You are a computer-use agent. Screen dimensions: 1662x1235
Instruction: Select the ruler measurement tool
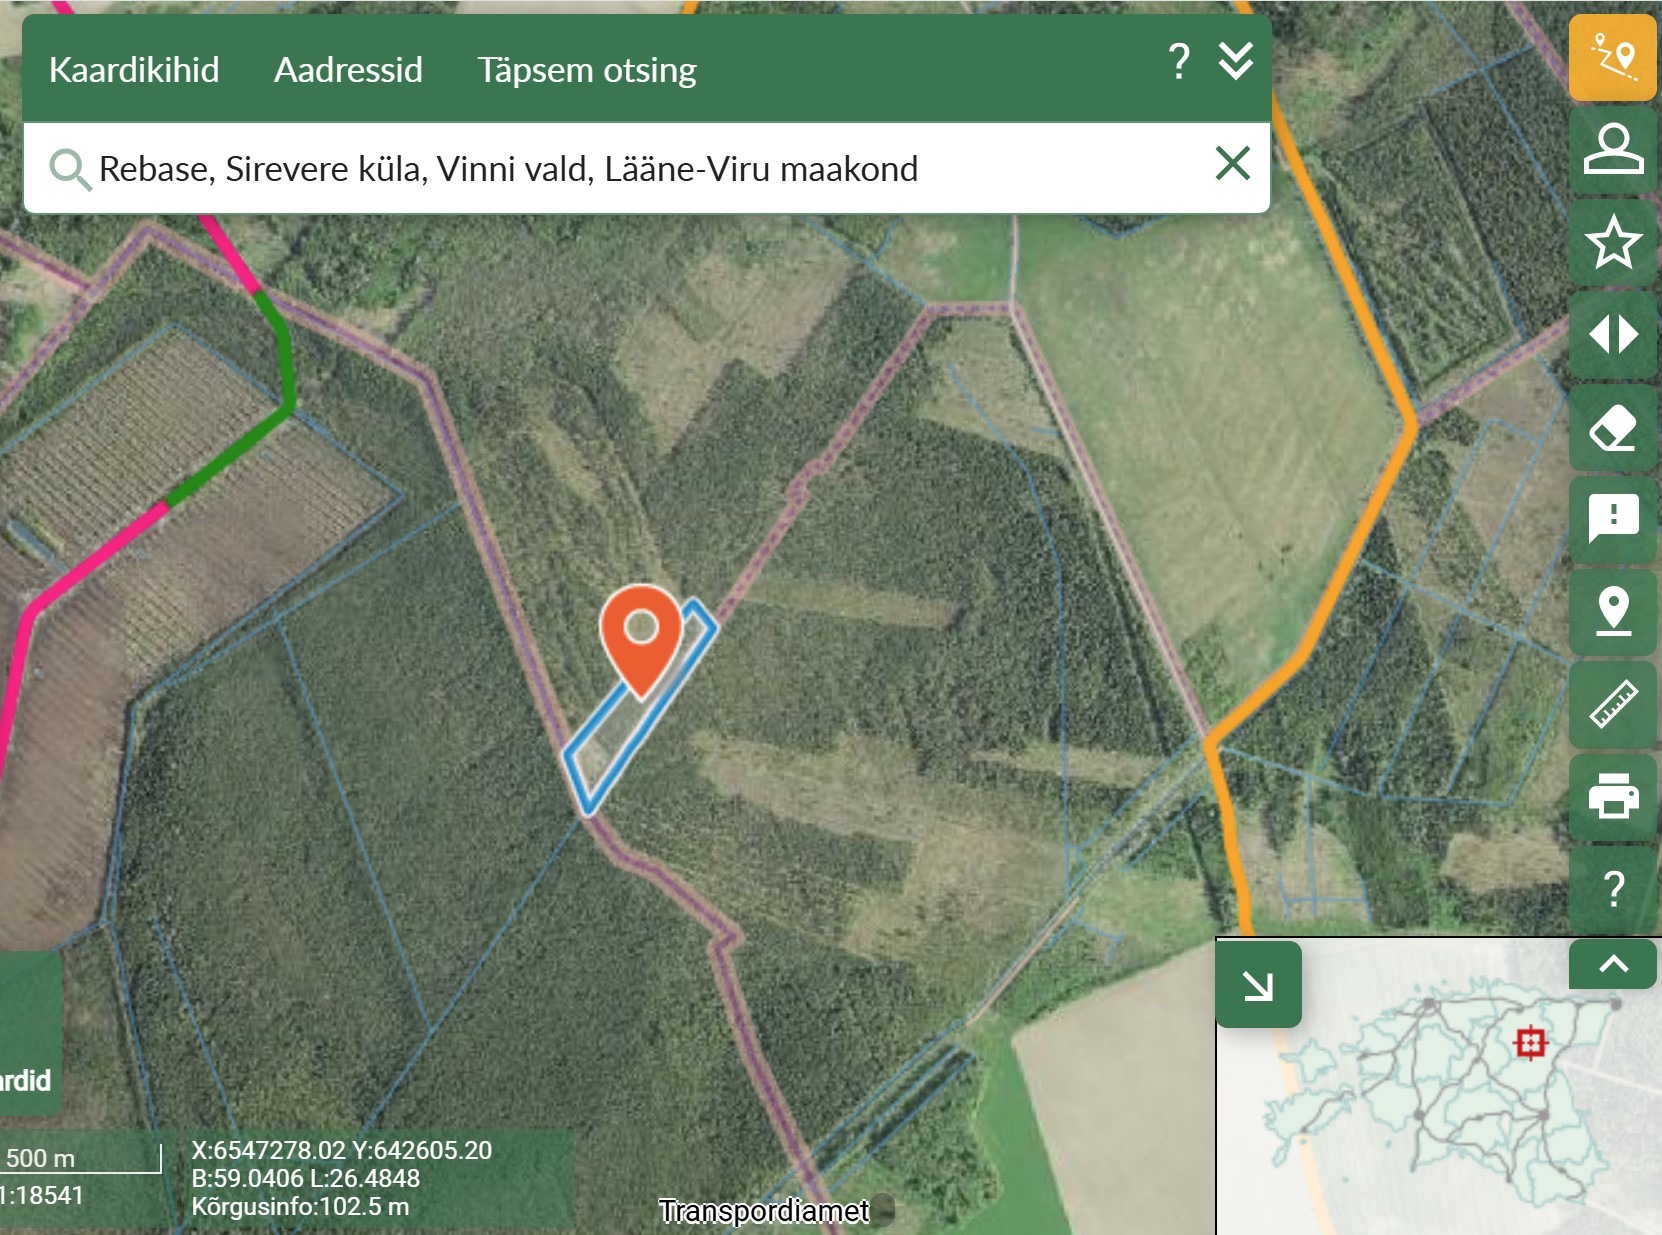(1612, 704)
